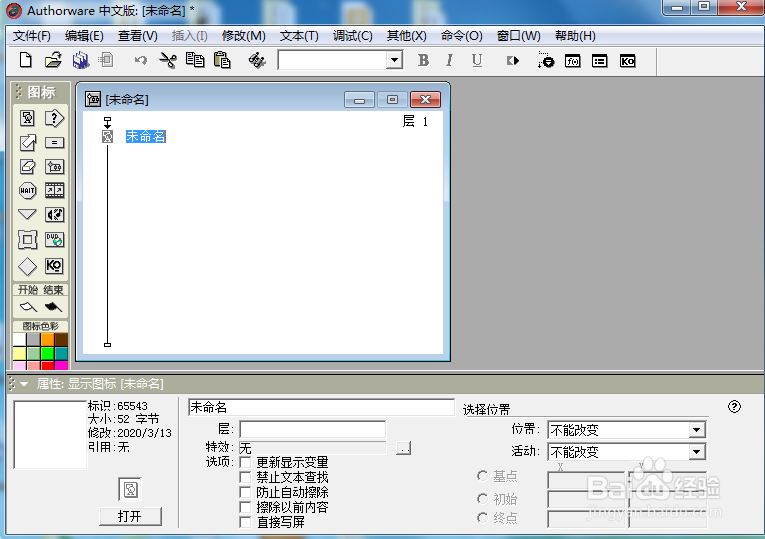Select the Map icon in palette

point(54,167)
